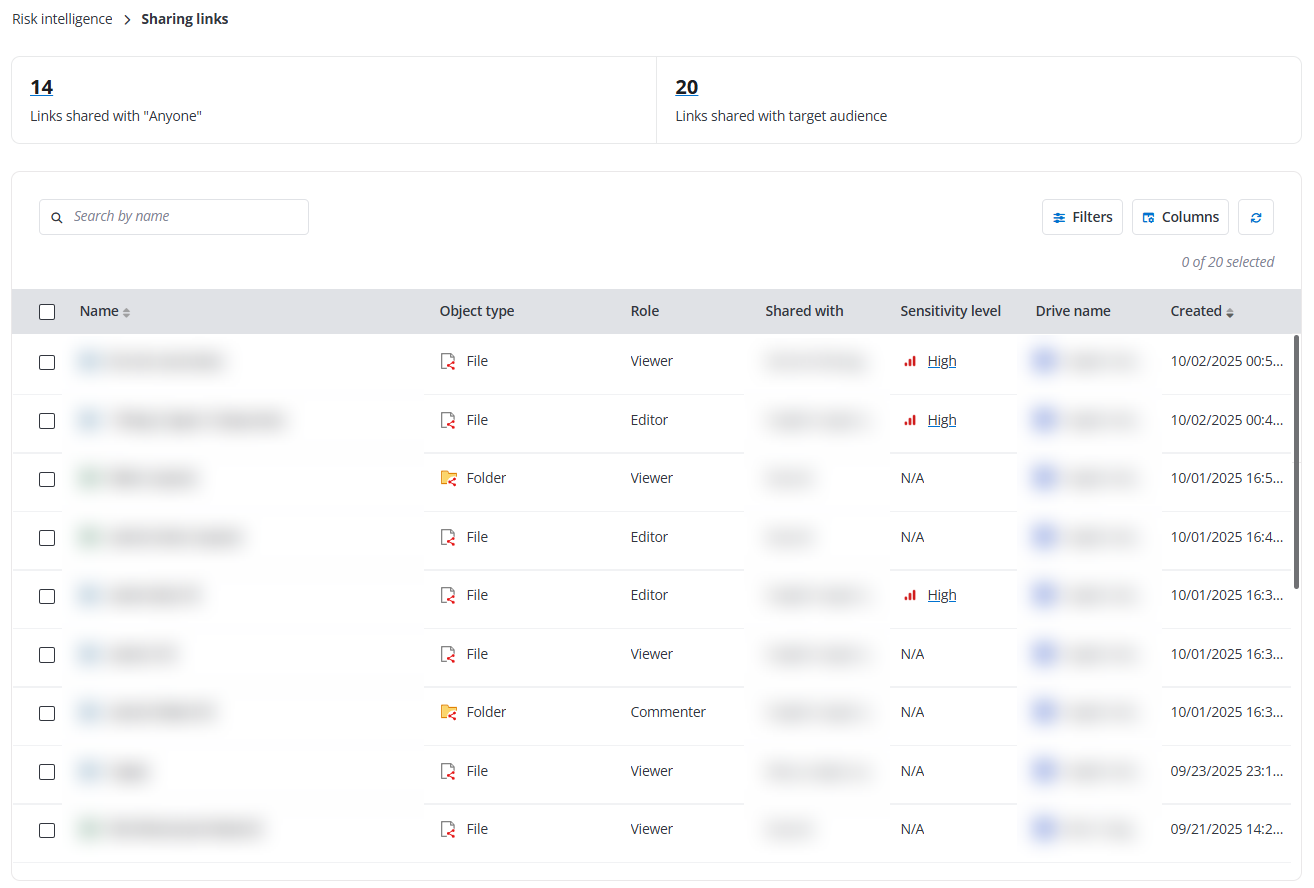Click the shared file icon in first row
This screenshot has height=888, width=1314.
pos(448,361)
